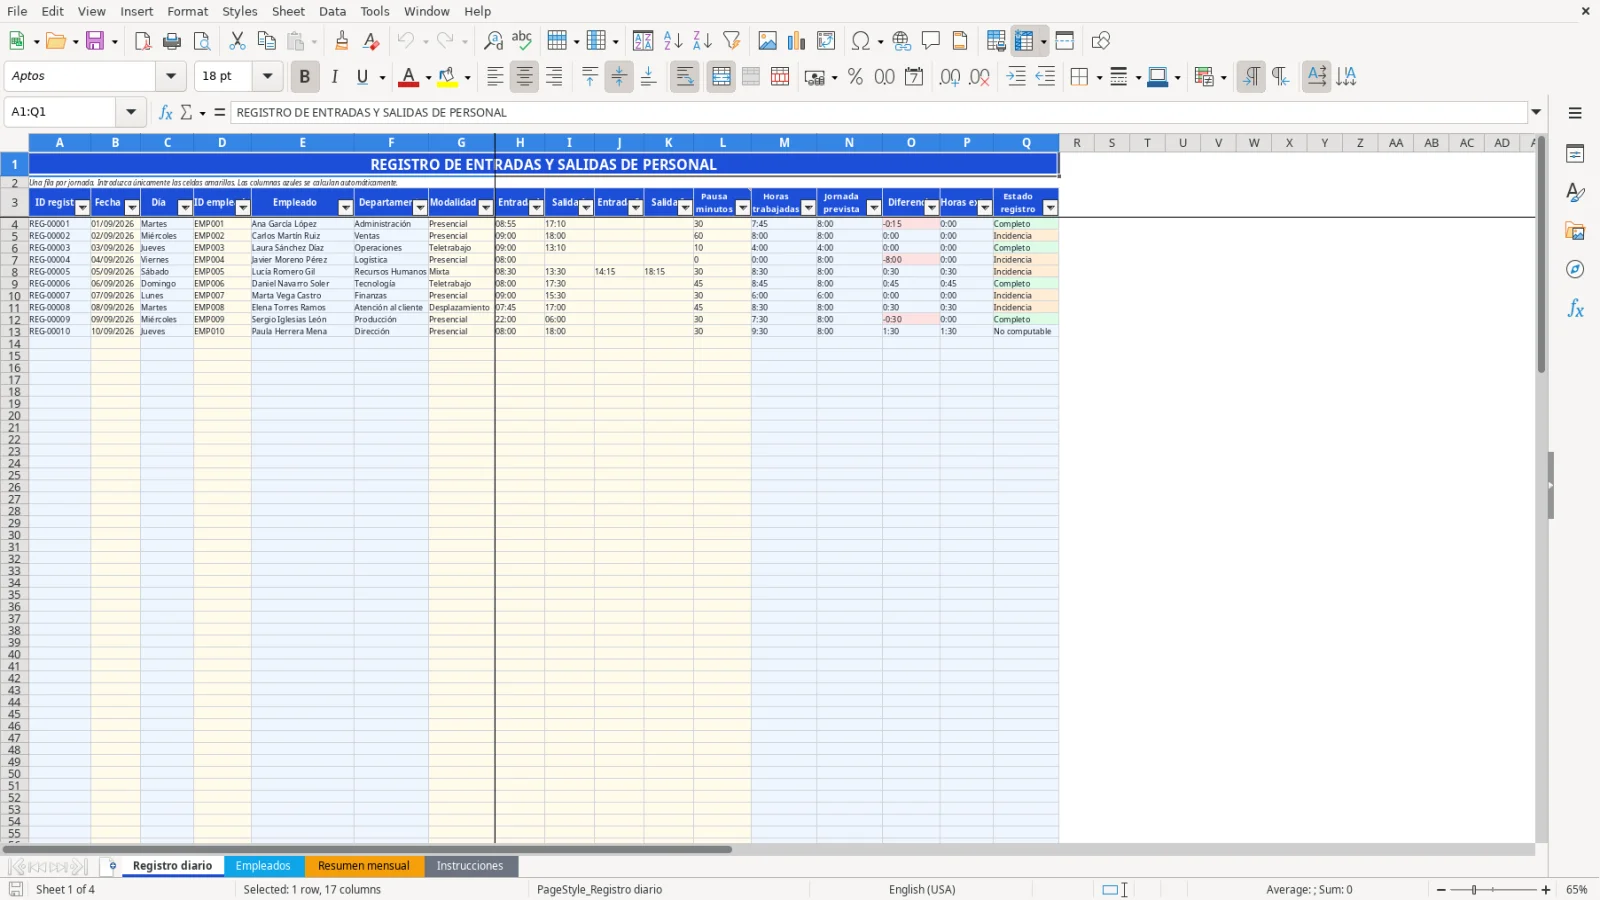Open Find and Replace icon
The height and width of the screenshot is (900, 1600).
[493, 41]
